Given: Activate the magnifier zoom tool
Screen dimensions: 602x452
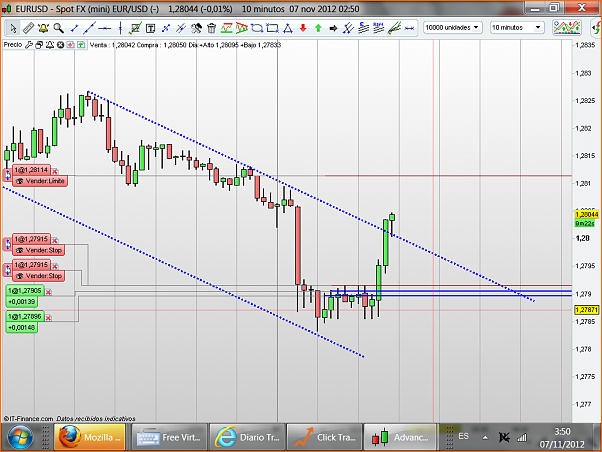Looking at the screenshot, I should 58,28.
